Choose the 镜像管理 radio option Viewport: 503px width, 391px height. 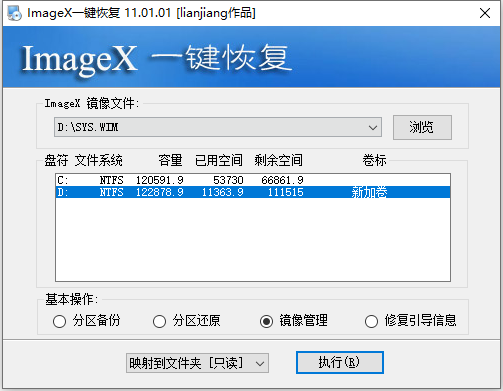click(293, 321)
